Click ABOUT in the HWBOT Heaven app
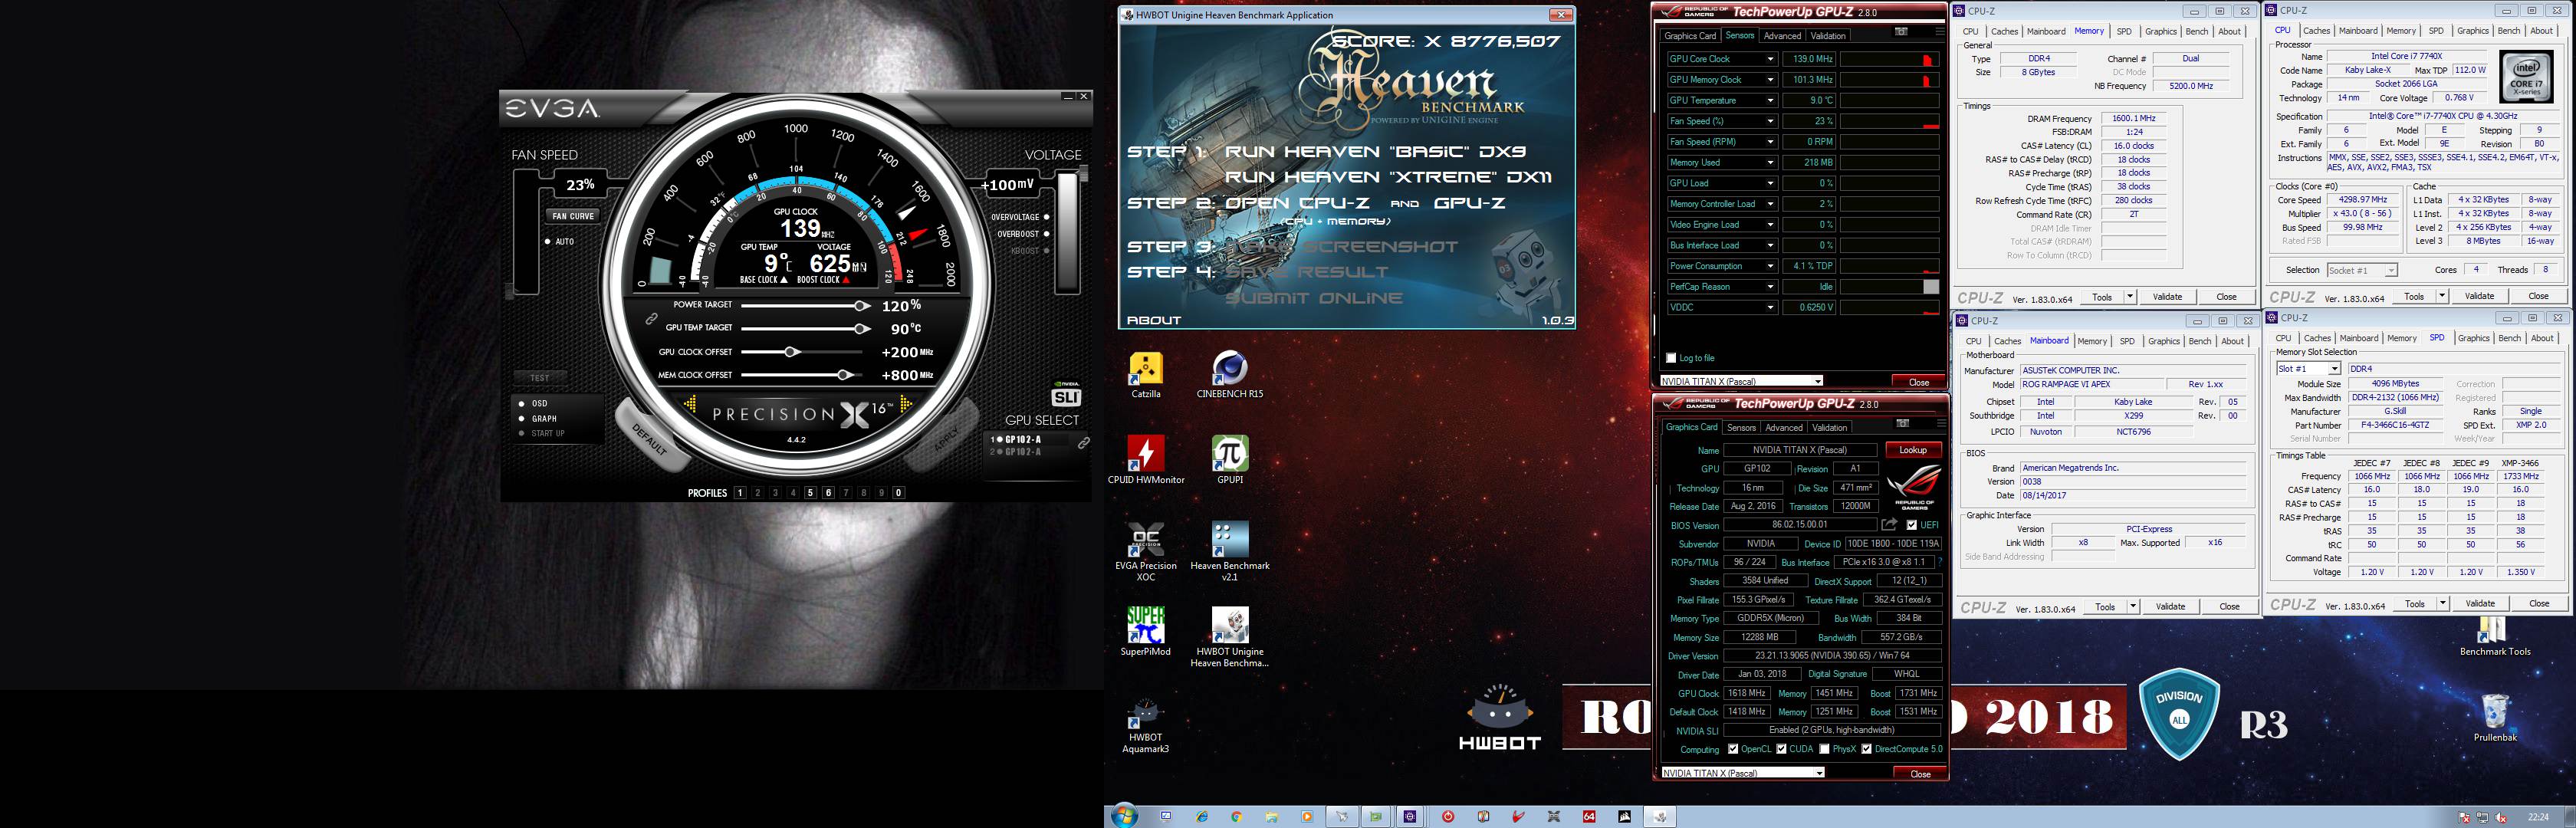 click(x=1154, y=320)
